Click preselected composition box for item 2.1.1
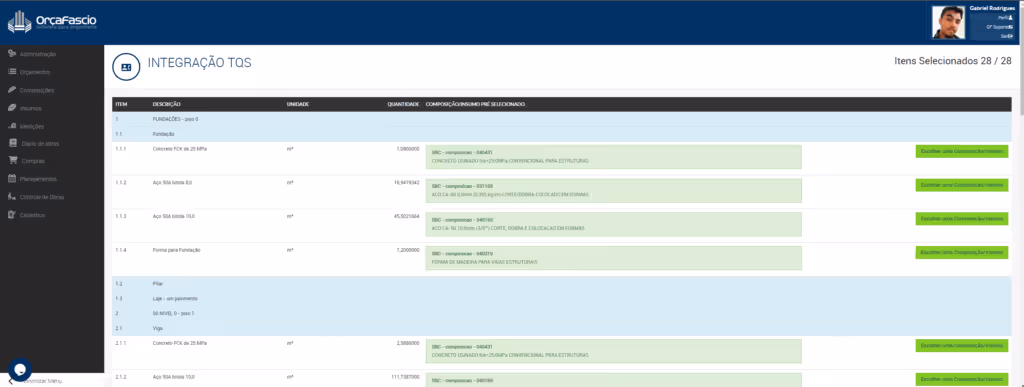1024x387 pixels. click(613, 352)
